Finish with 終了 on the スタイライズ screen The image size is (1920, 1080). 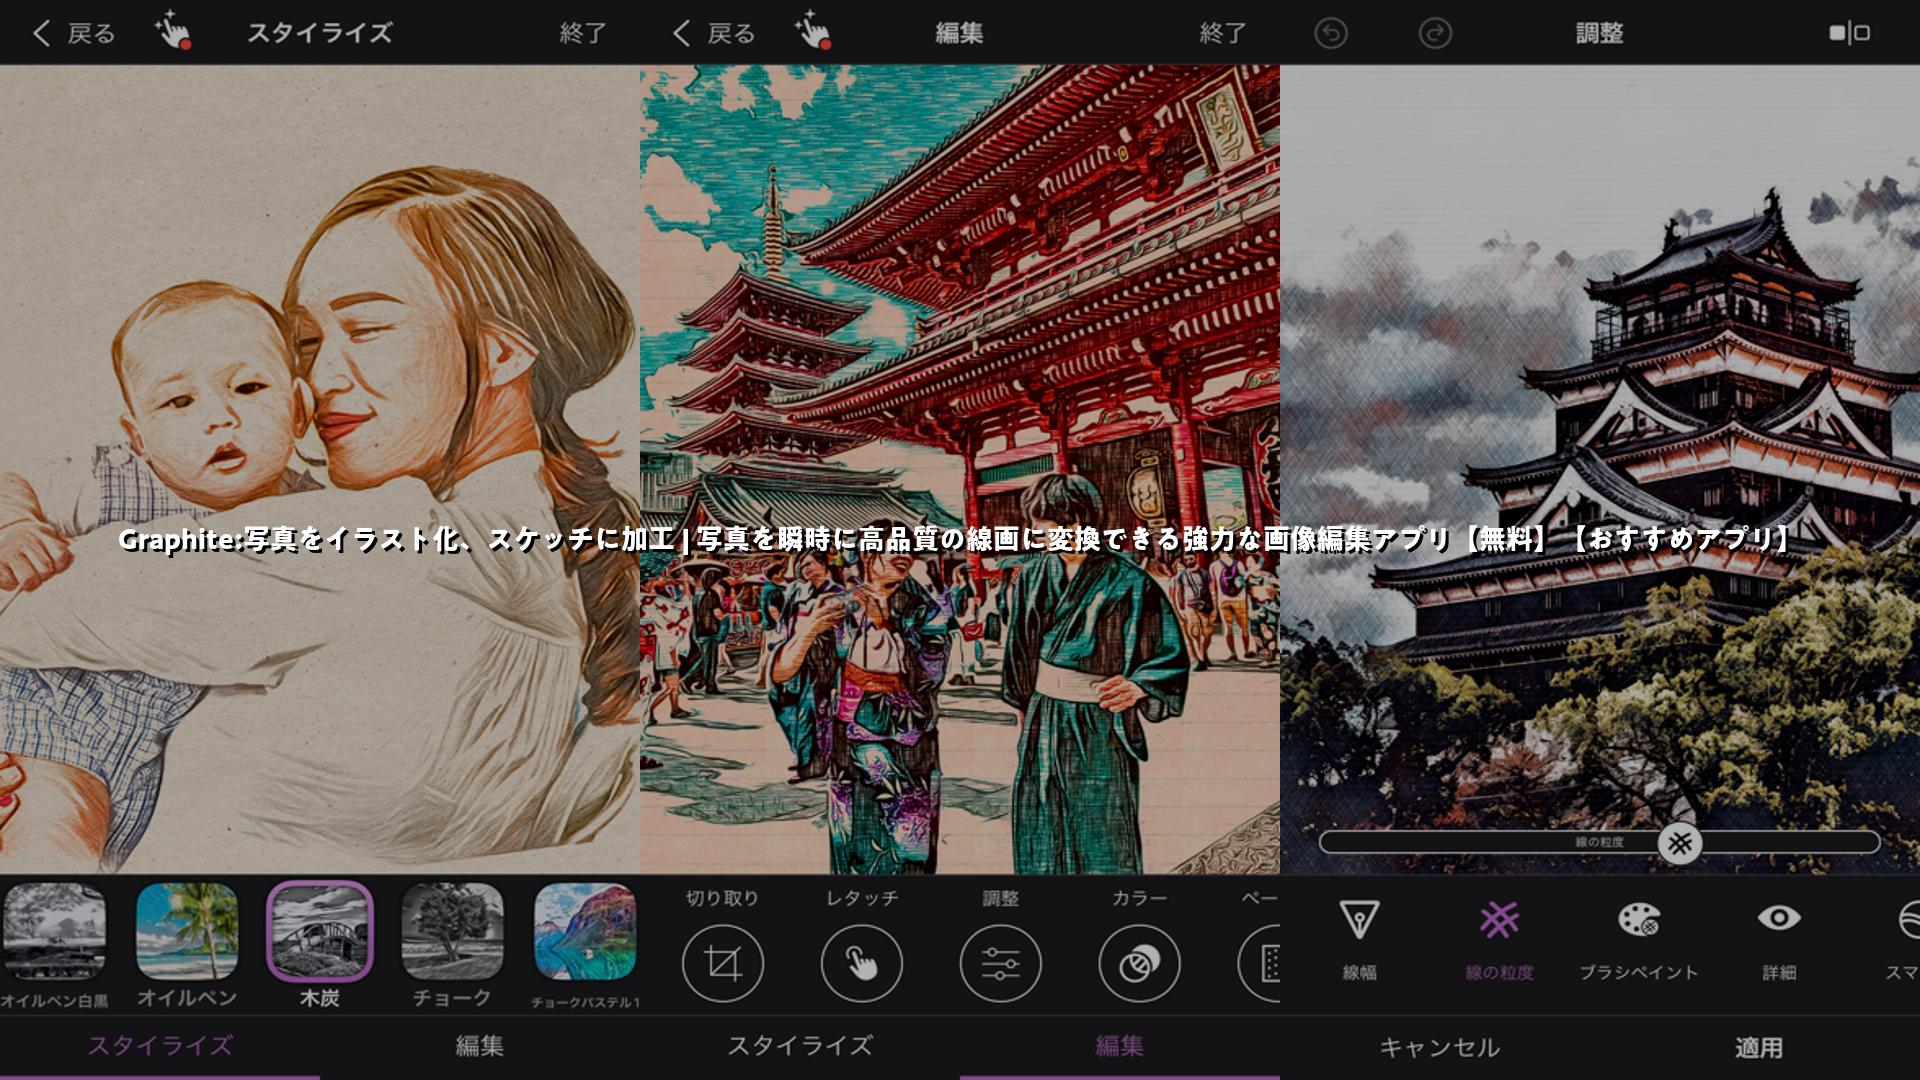583,33
